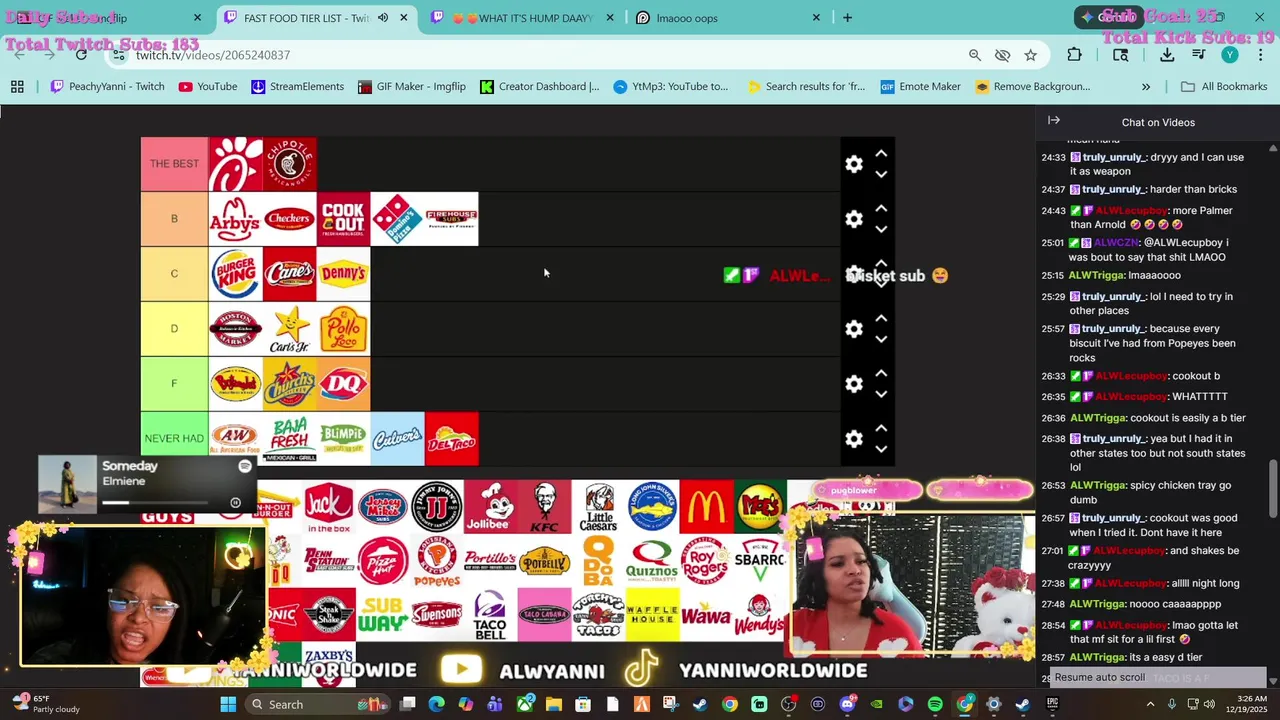Pick the Taco Bell logo from unranked pool
1280x720 pixels.
(490, 615)
